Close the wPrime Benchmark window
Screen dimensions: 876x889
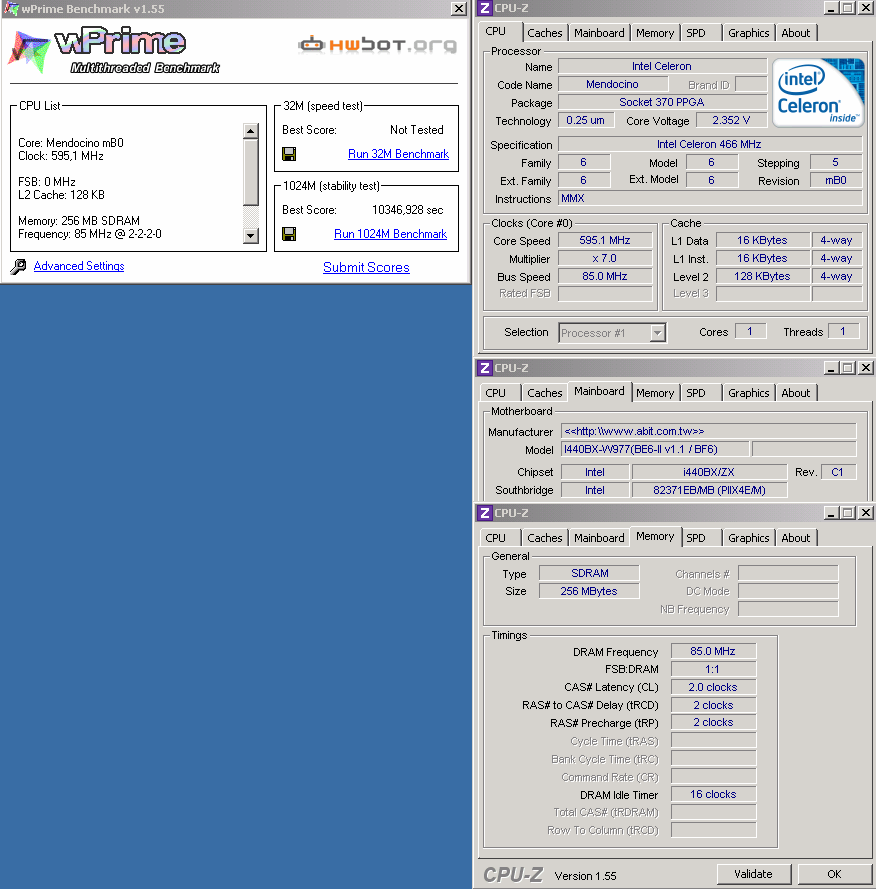click(459, 9)
